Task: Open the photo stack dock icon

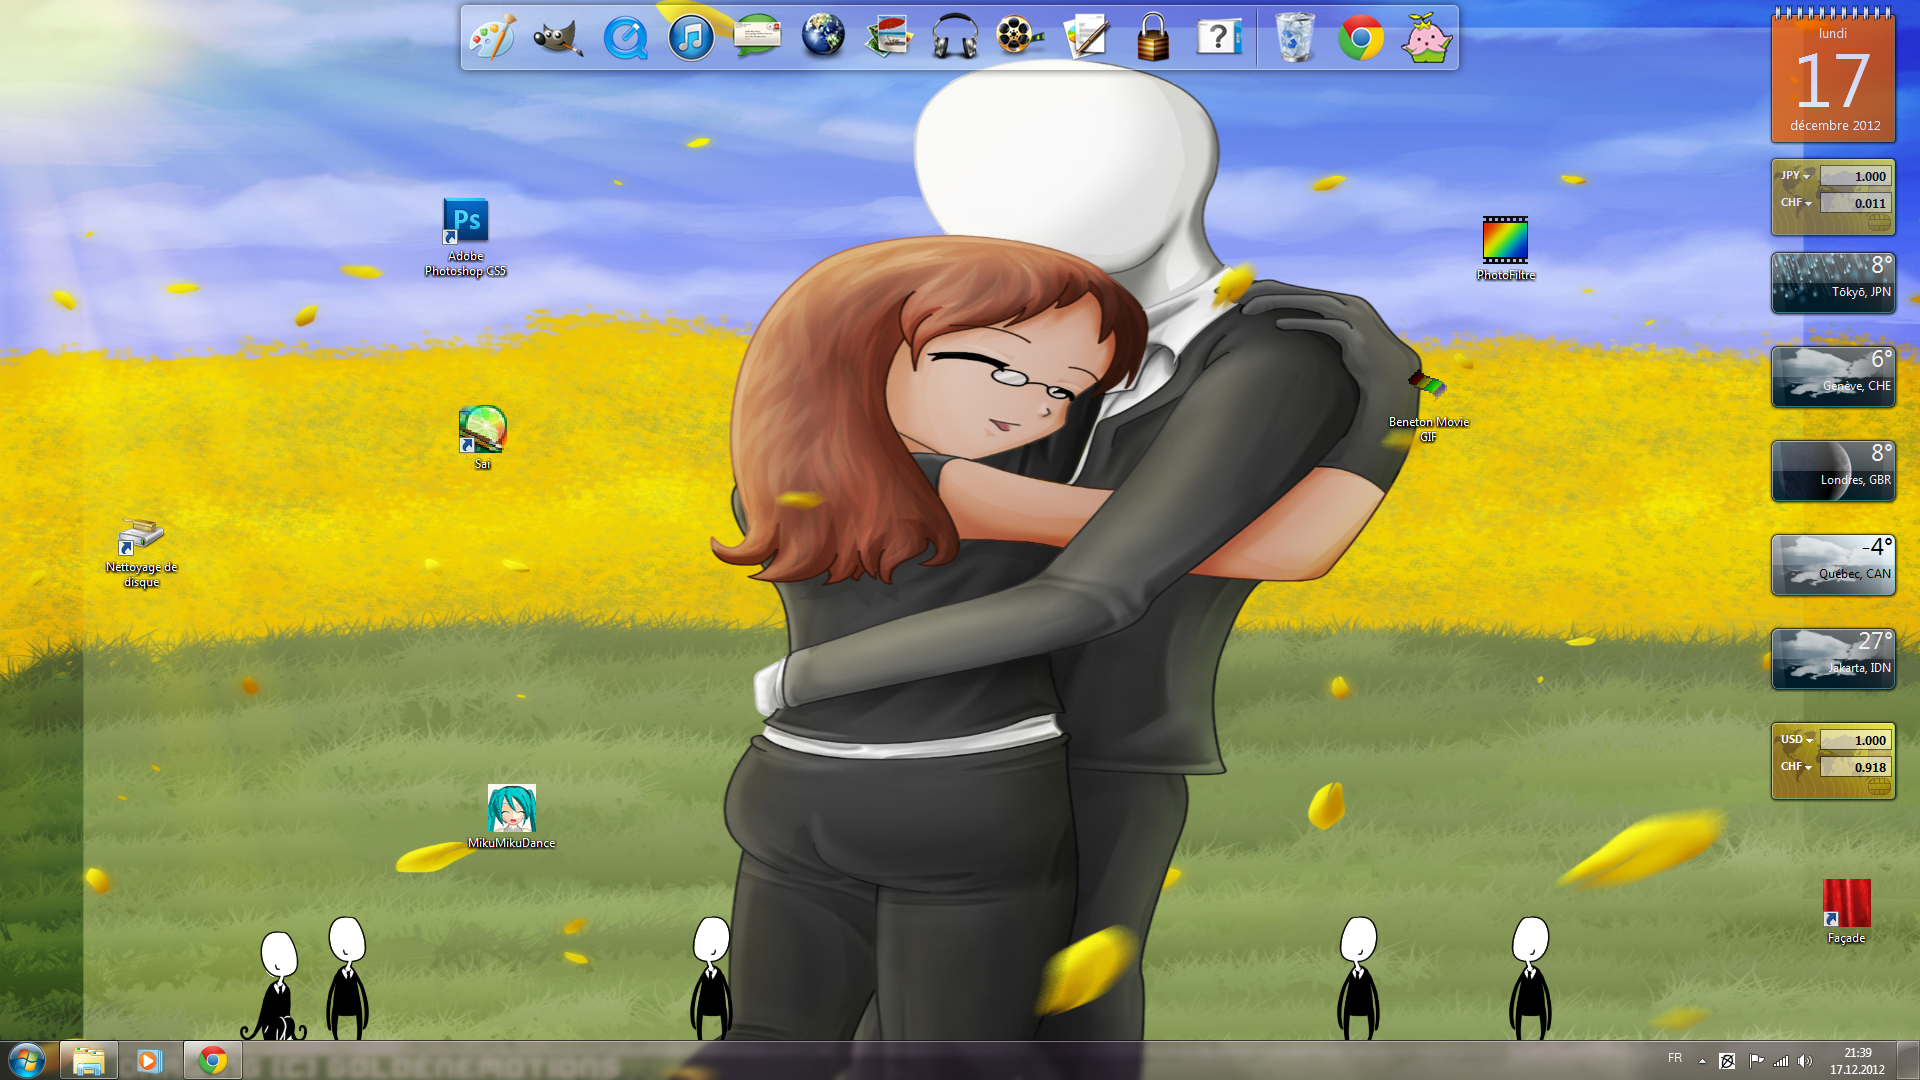Action: [889, 38]
